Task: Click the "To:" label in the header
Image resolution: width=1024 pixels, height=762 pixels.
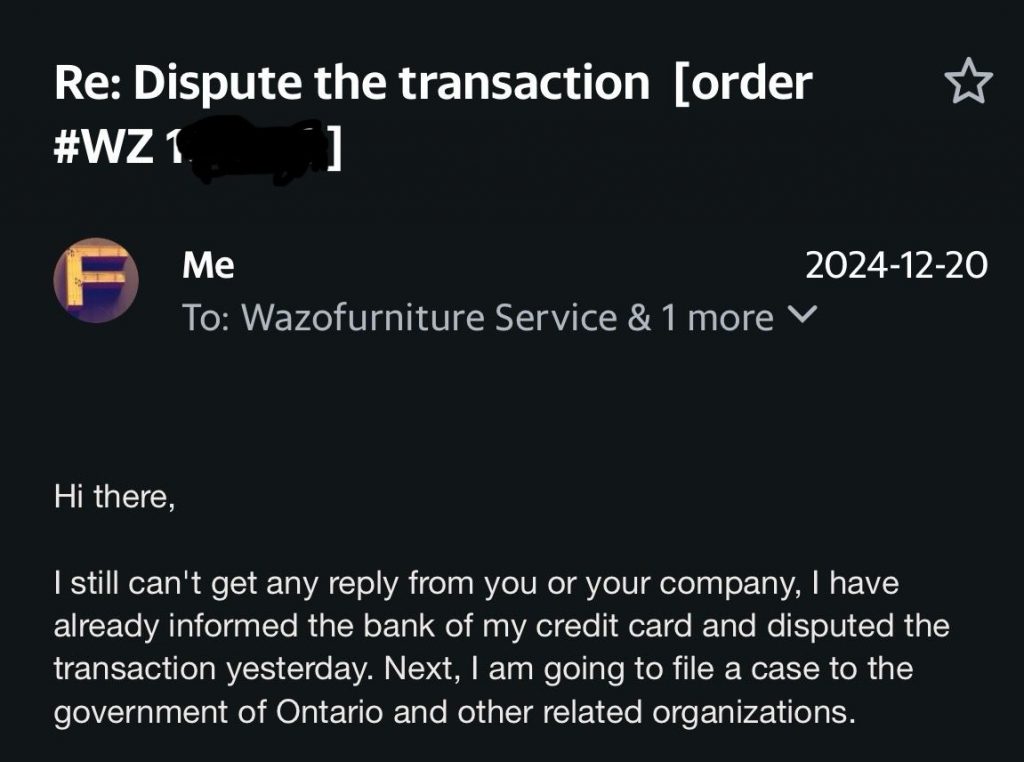Action: pyautogui.click(x=207, y=318)
